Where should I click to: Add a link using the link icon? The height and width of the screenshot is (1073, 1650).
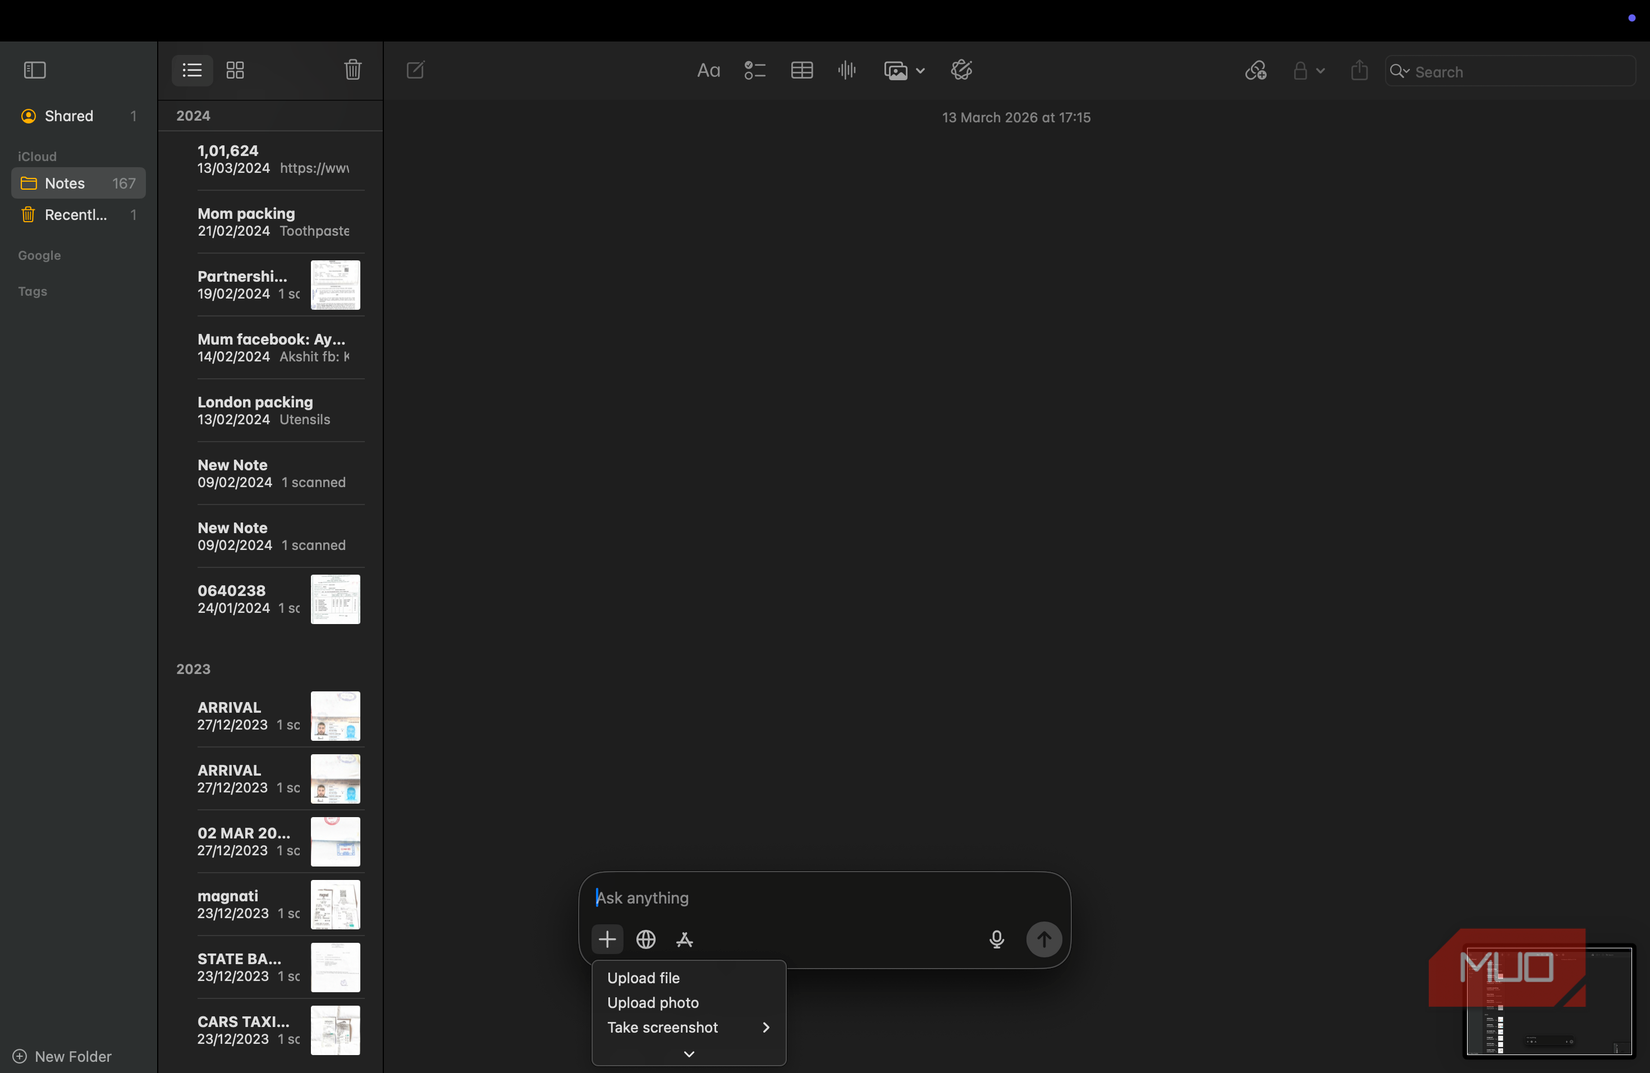pyautogui.click(x=1256, y=70)
